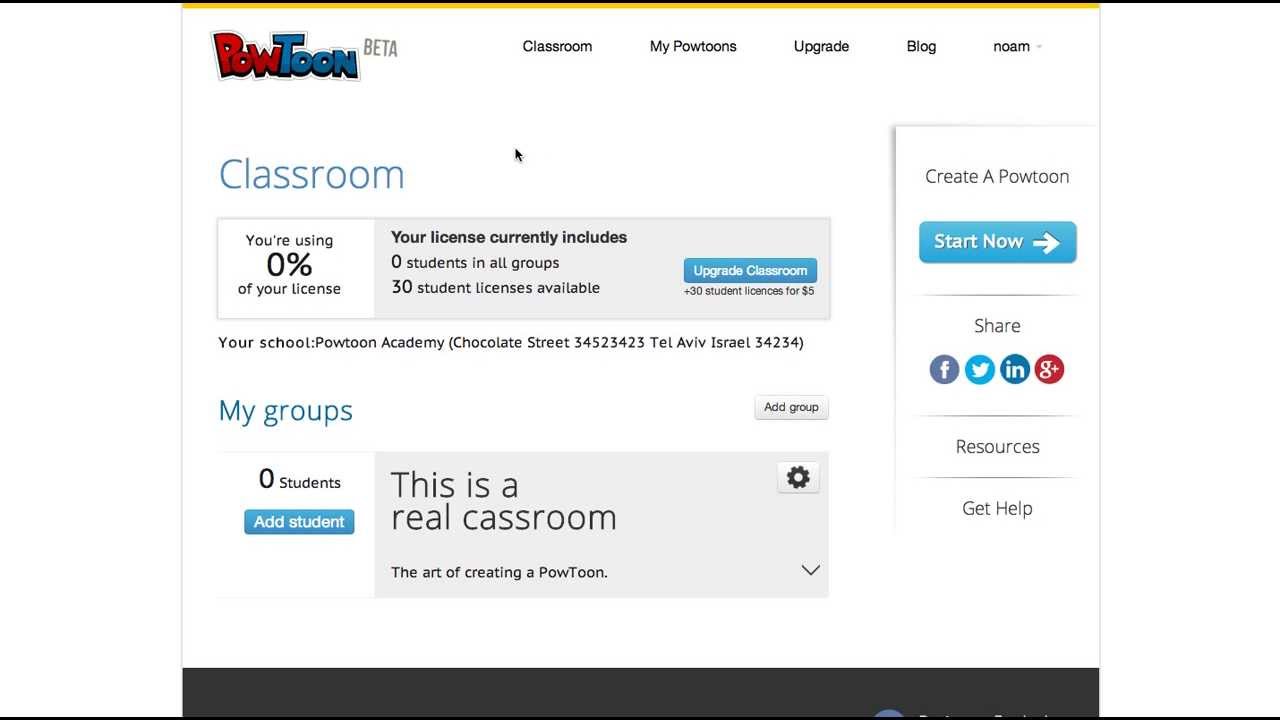Go to Classroom menu item
The height and width of the screenshot is (720, 1280).
[x=557, y=47]
